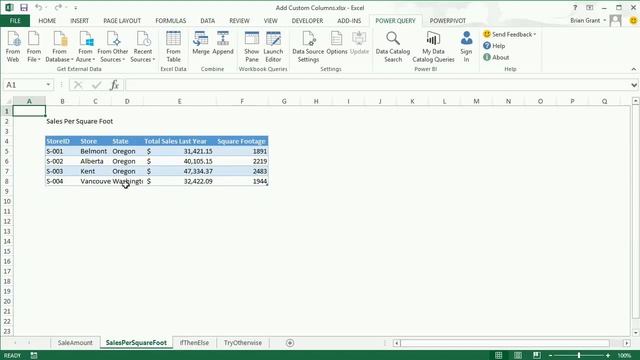Click the Insert Function fx icon

[114, 85]
